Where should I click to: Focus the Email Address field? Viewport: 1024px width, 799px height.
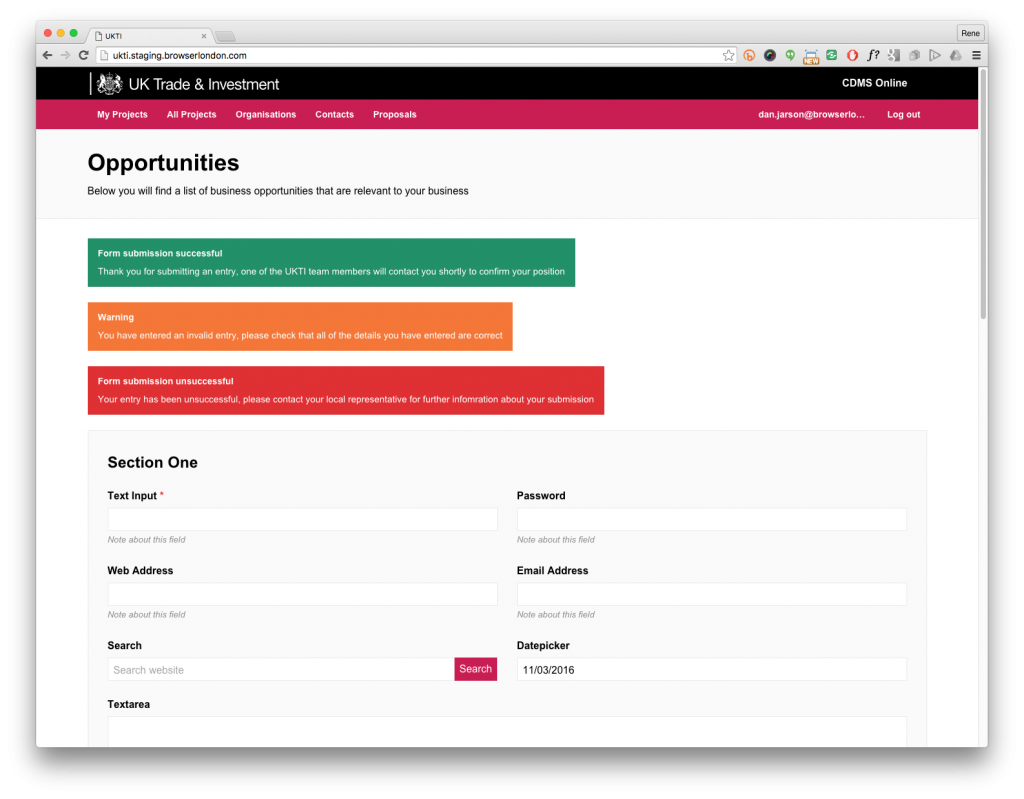coord(711,594)
